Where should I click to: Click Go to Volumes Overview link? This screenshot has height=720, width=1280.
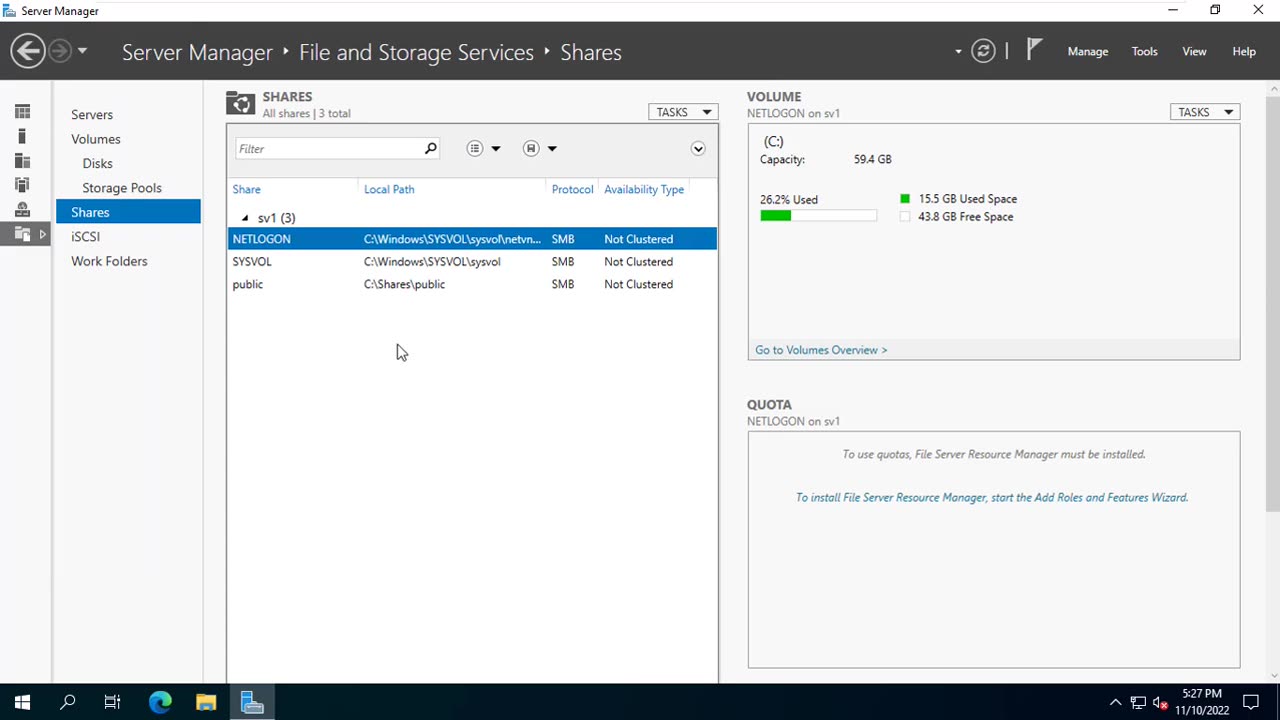coord(821,350)
